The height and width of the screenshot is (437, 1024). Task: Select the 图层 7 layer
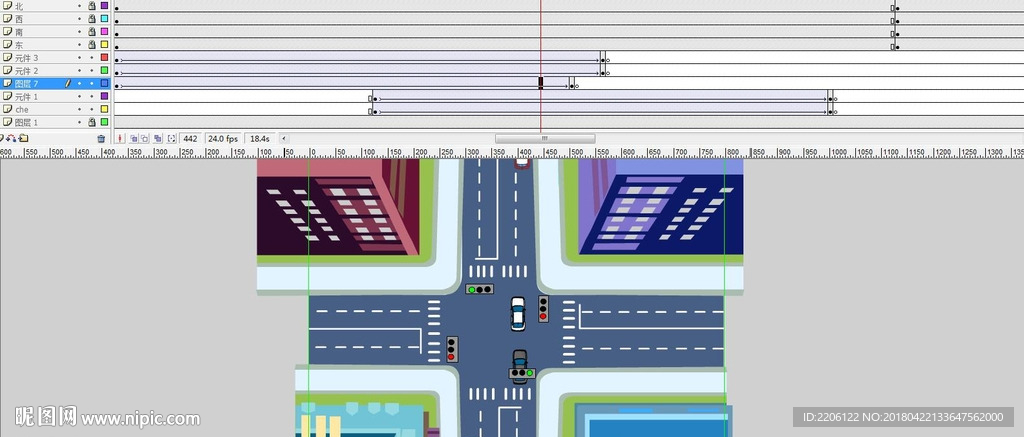(x=27, y=84)
